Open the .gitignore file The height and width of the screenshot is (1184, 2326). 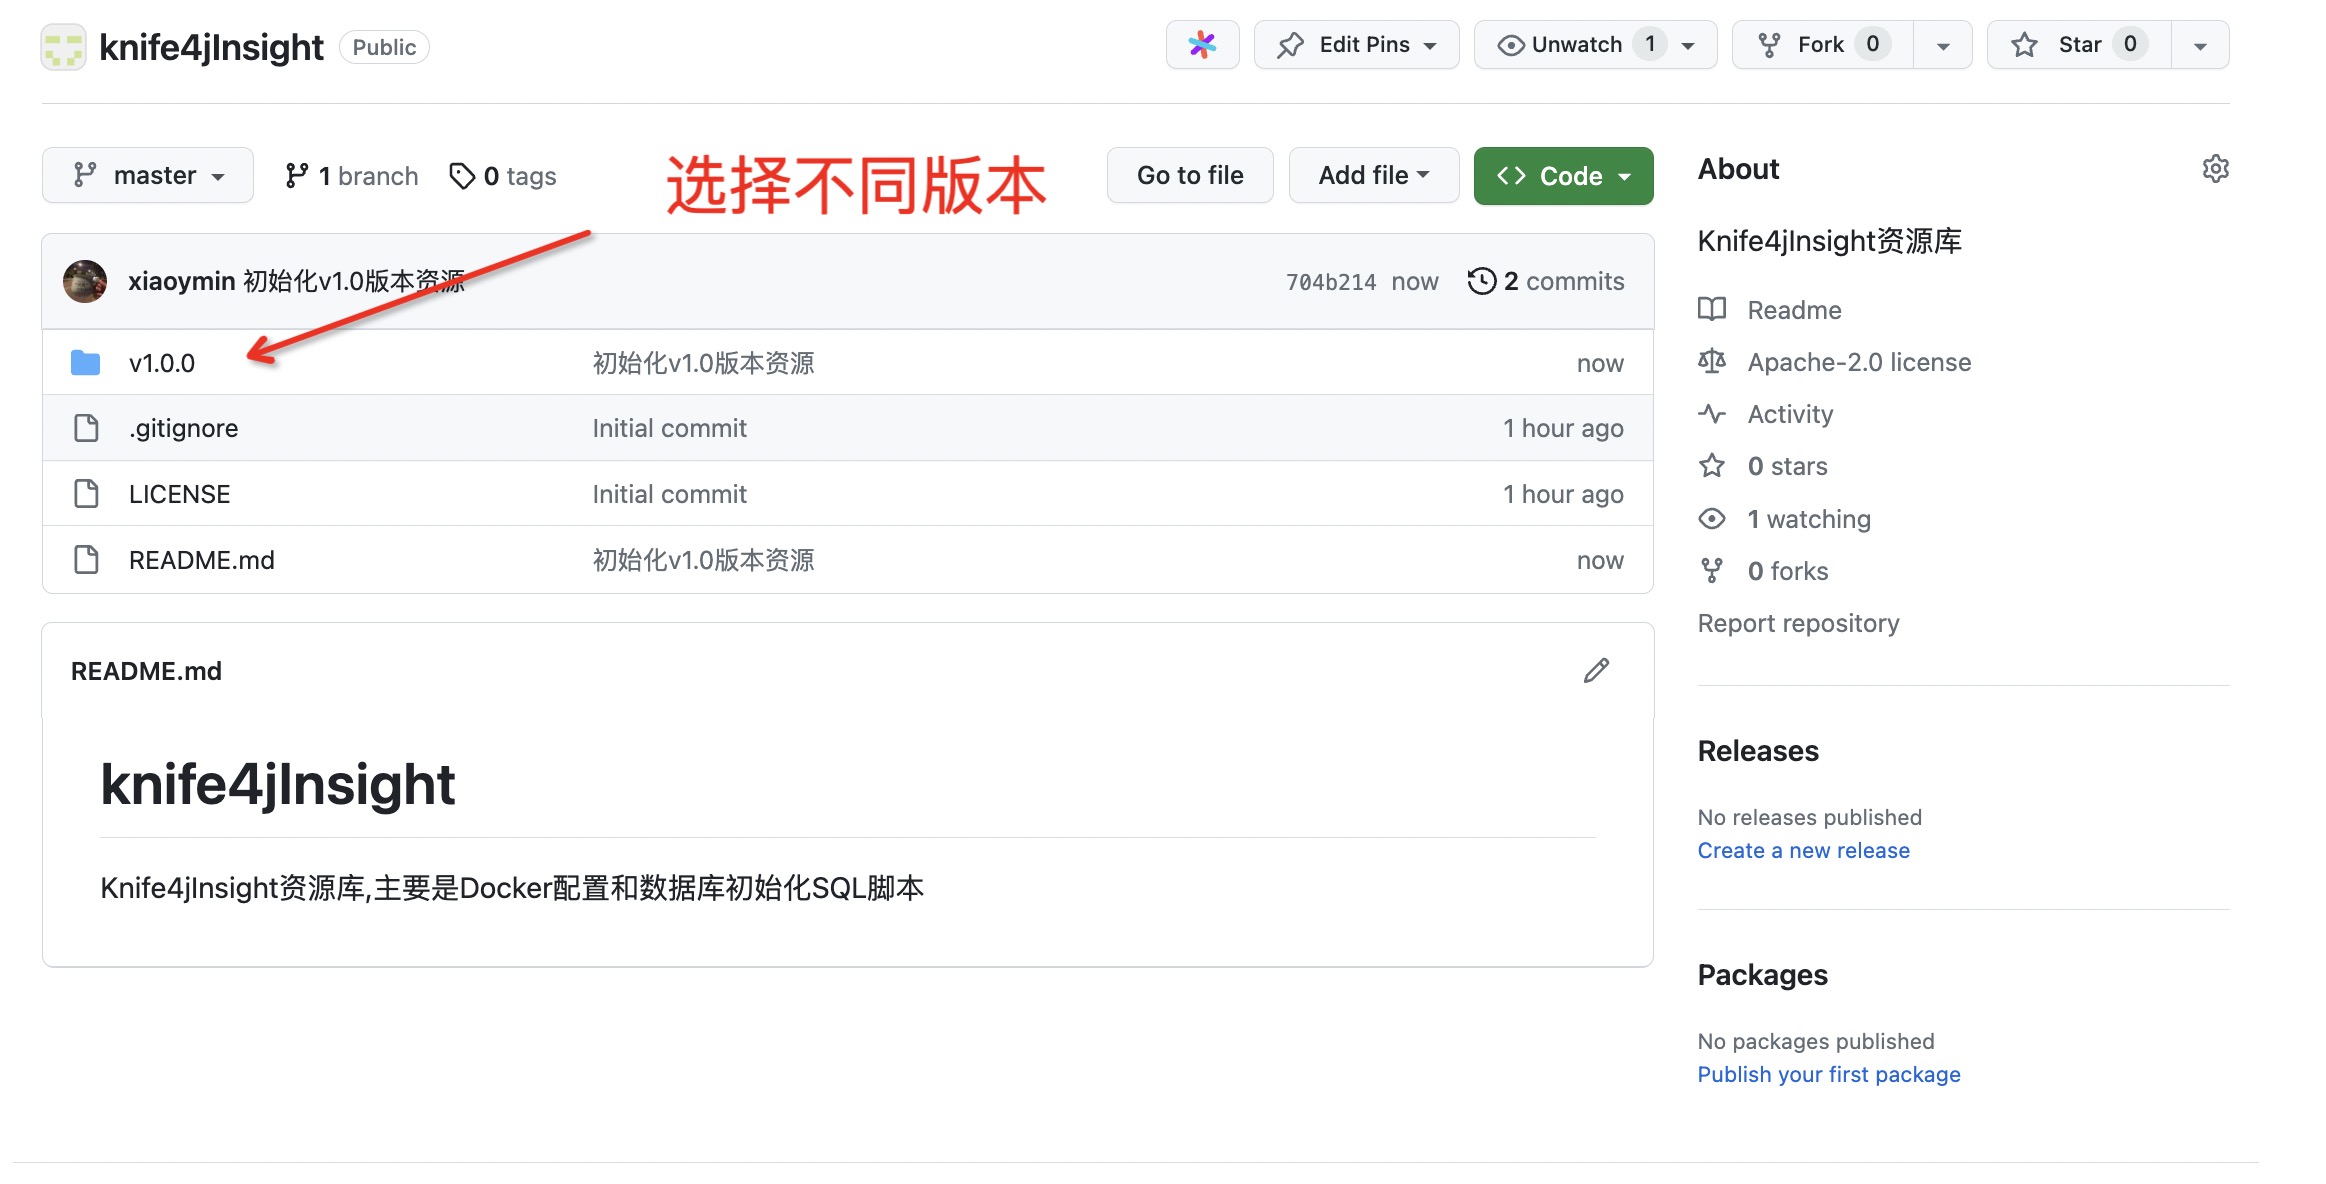point(184,428)
